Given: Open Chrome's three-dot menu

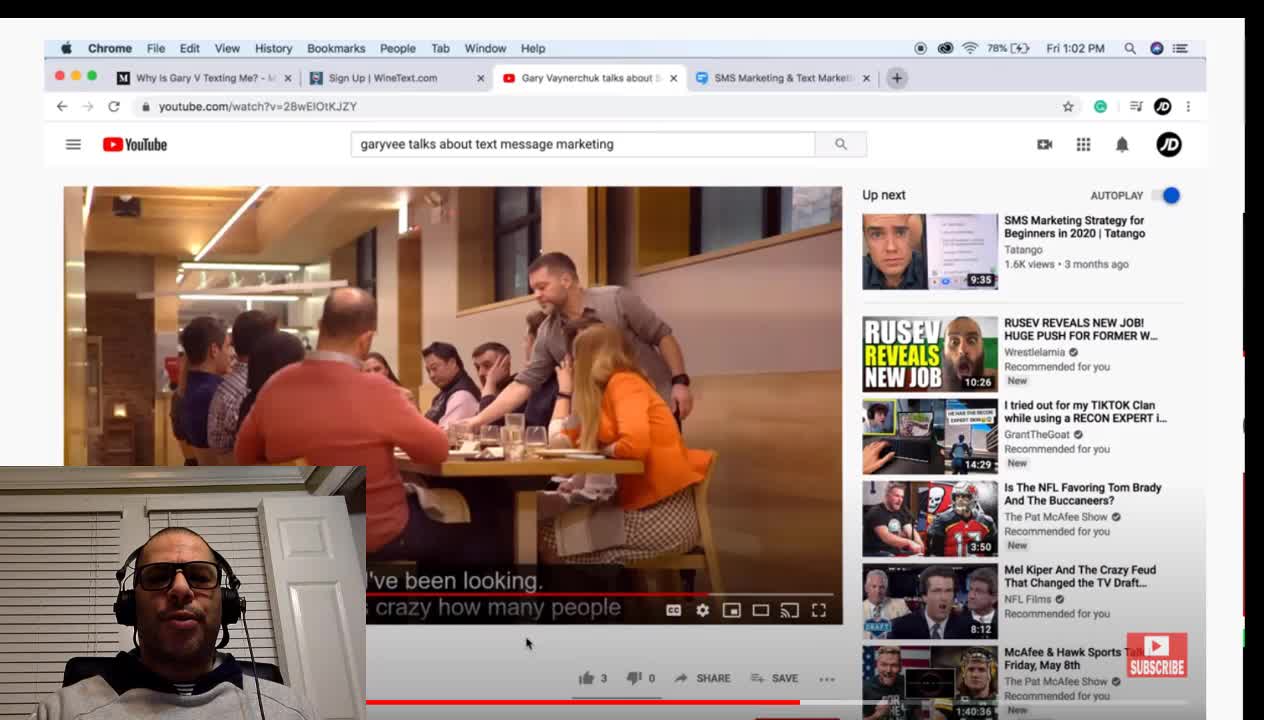Looking at the screenshot, I should (x=1188, y=106).
